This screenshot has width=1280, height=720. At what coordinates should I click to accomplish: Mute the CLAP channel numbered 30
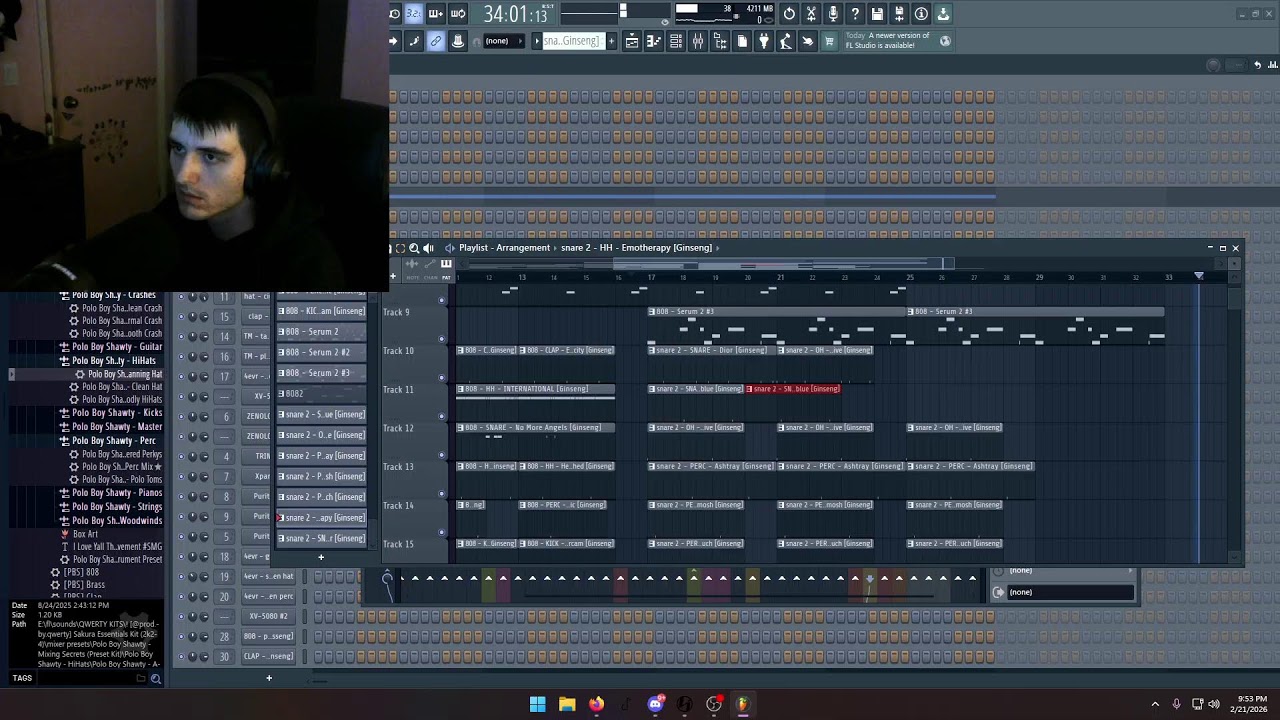click(181, 657)
